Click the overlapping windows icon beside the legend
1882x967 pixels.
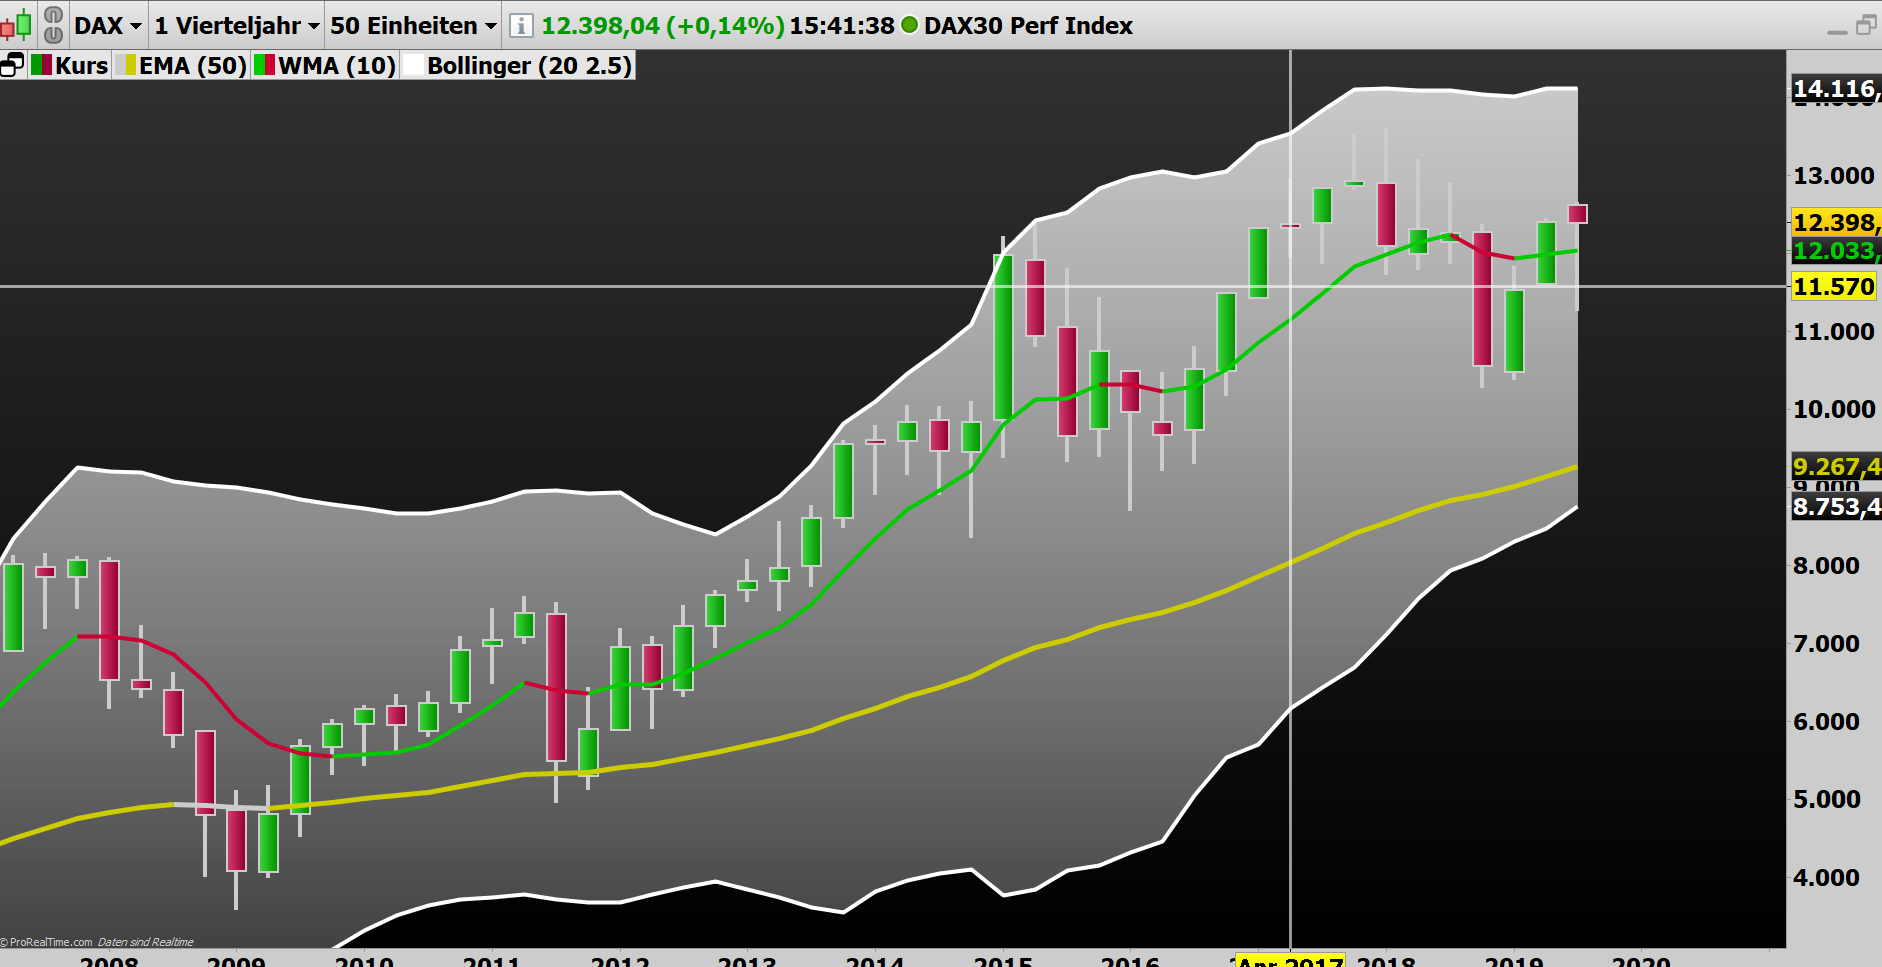coord(12,63)
